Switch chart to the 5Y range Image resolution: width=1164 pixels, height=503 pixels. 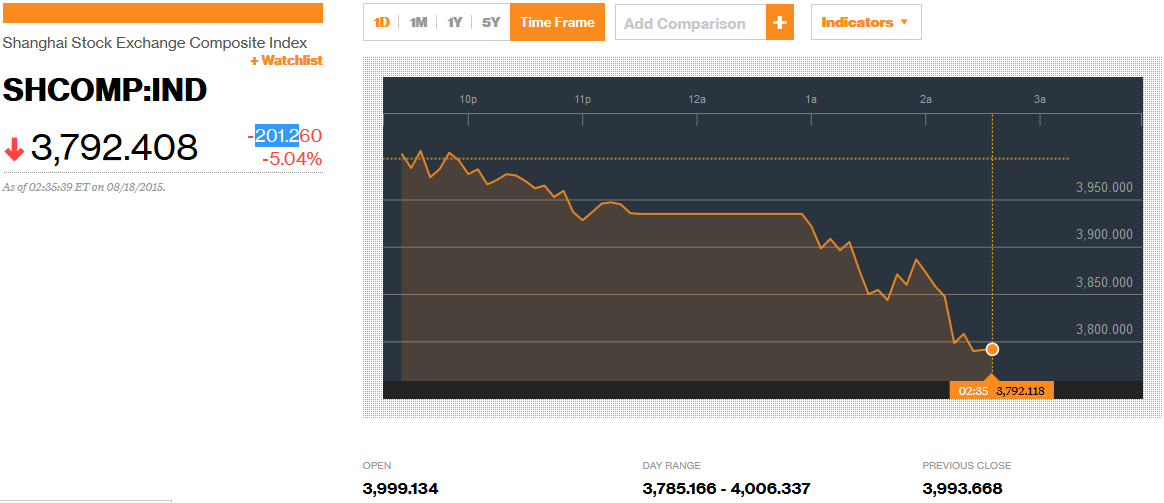click(491, 22)
